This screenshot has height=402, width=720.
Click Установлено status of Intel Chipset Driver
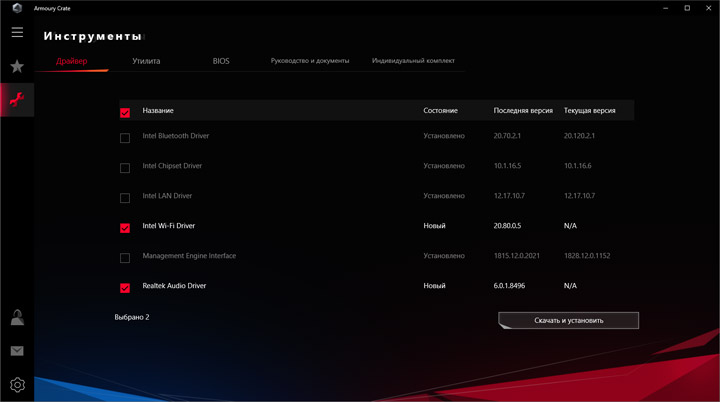tap(444, 165)
